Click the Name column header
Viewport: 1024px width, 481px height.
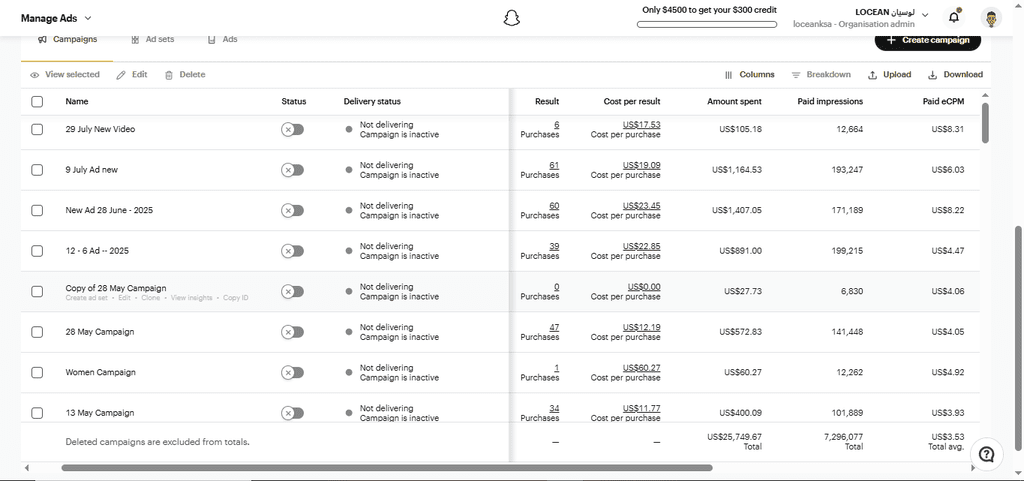tap(77, 102)
